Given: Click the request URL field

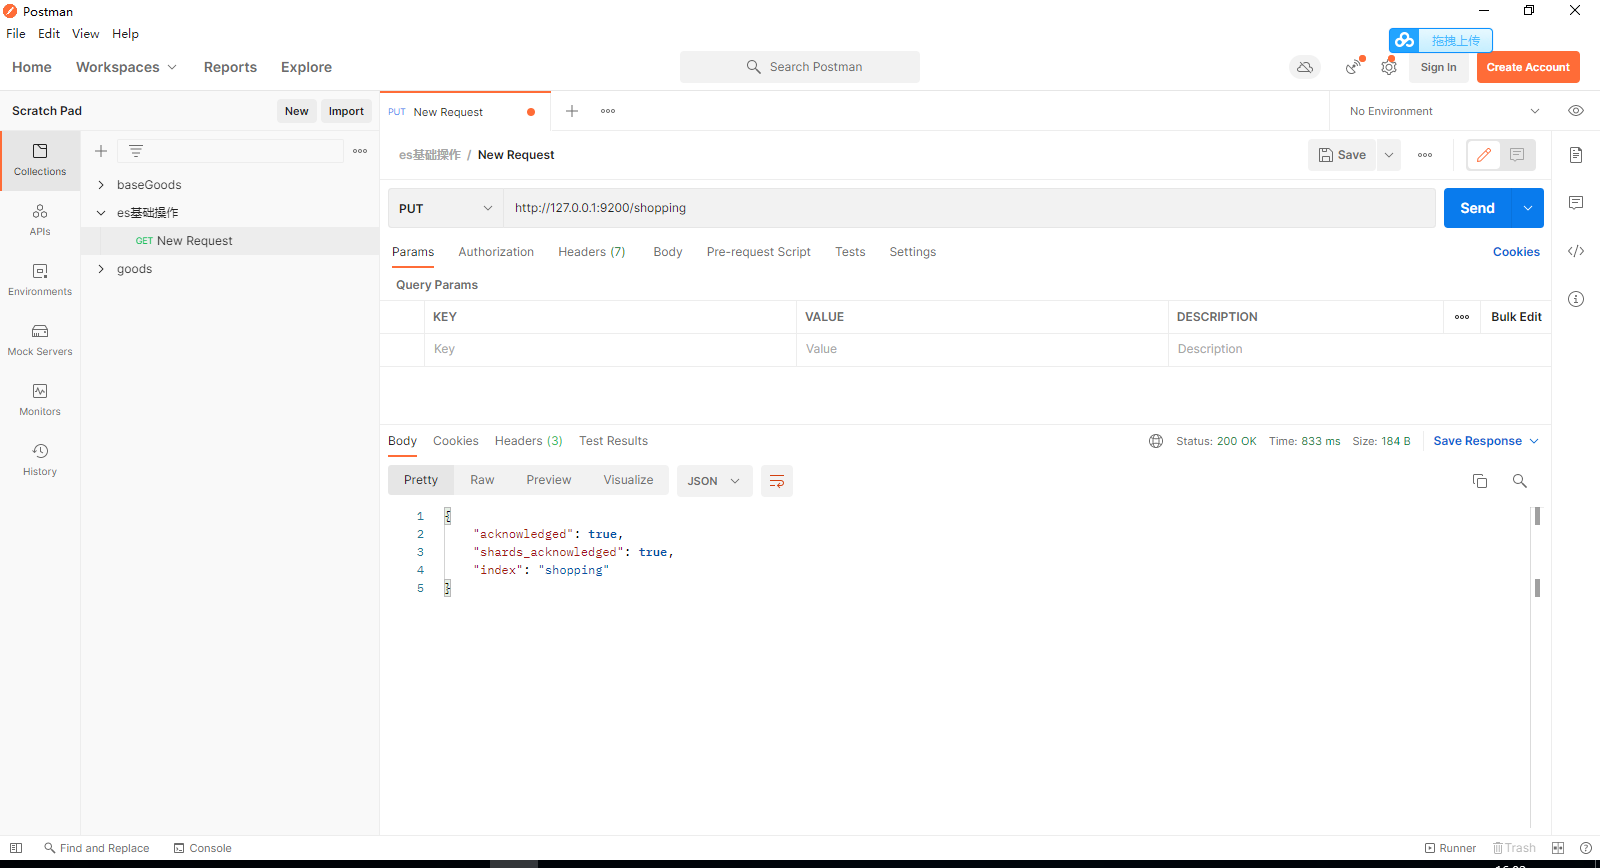Looking at the screenshot, I should [969, 208].
